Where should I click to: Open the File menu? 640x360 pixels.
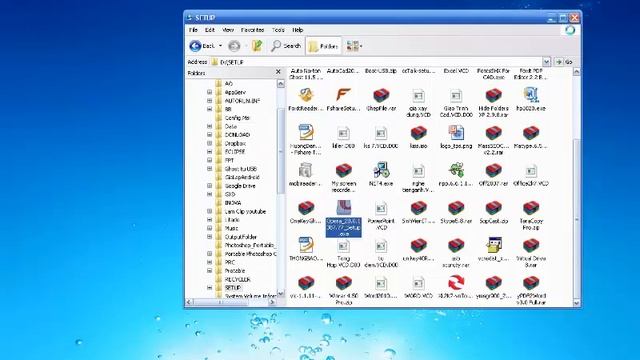click(193, 30)
